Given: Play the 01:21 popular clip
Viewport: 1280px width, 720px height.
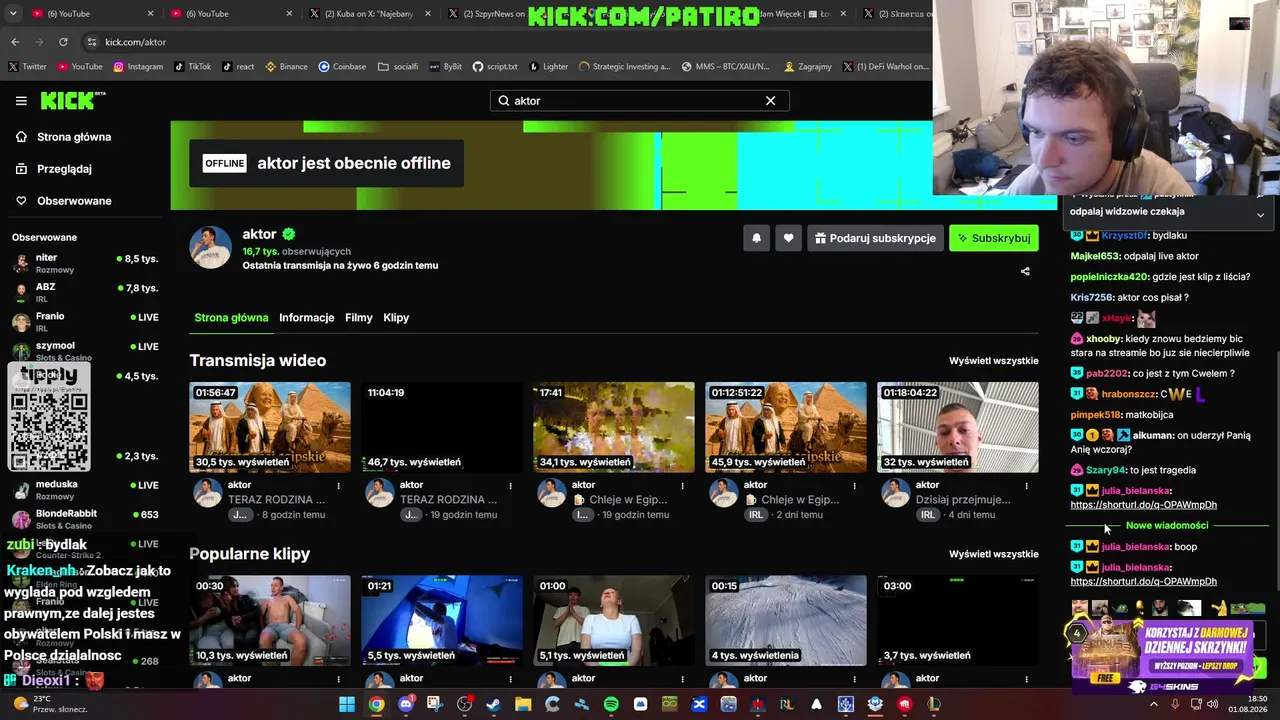Looking at the screenshot, I should click(442, 620).
